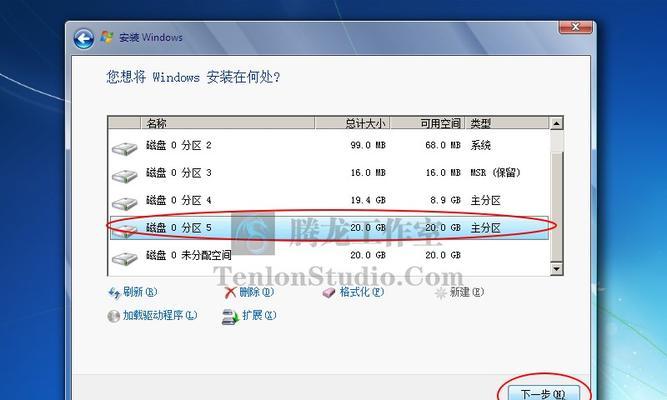
Task: Select the row 磁盘 0 分区 5
Action: (x=329, y=228)
